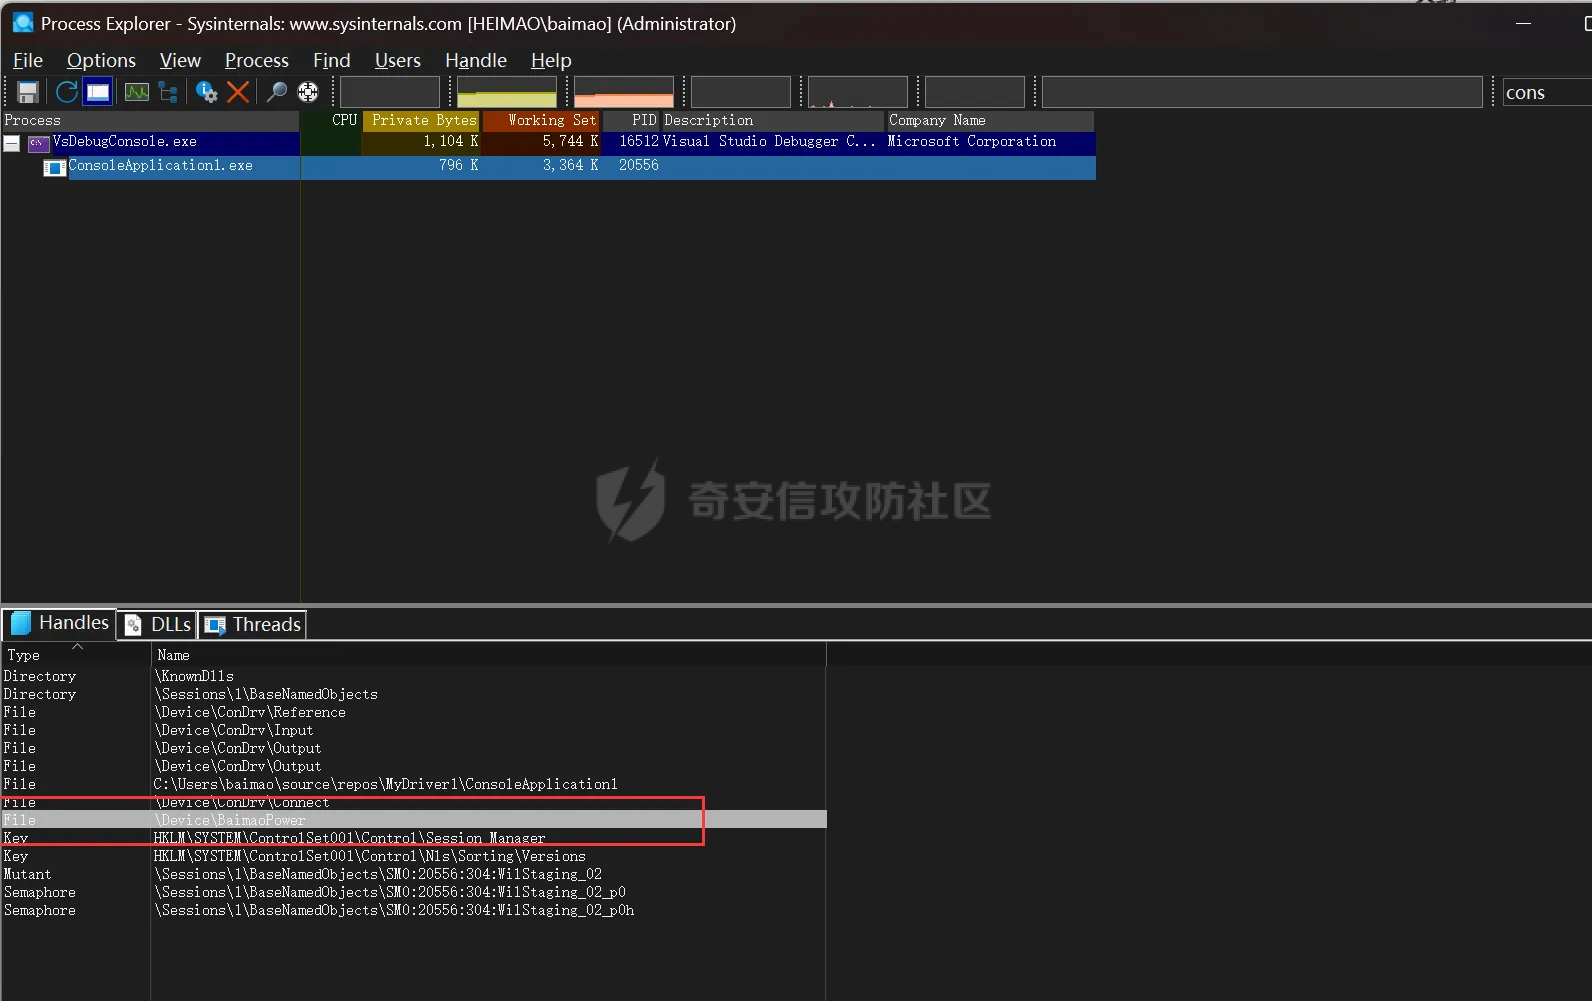This screenshot has height=1001, width=1592.
Task: Minimize the Process Explorer window
Action: coord(1523,23)
